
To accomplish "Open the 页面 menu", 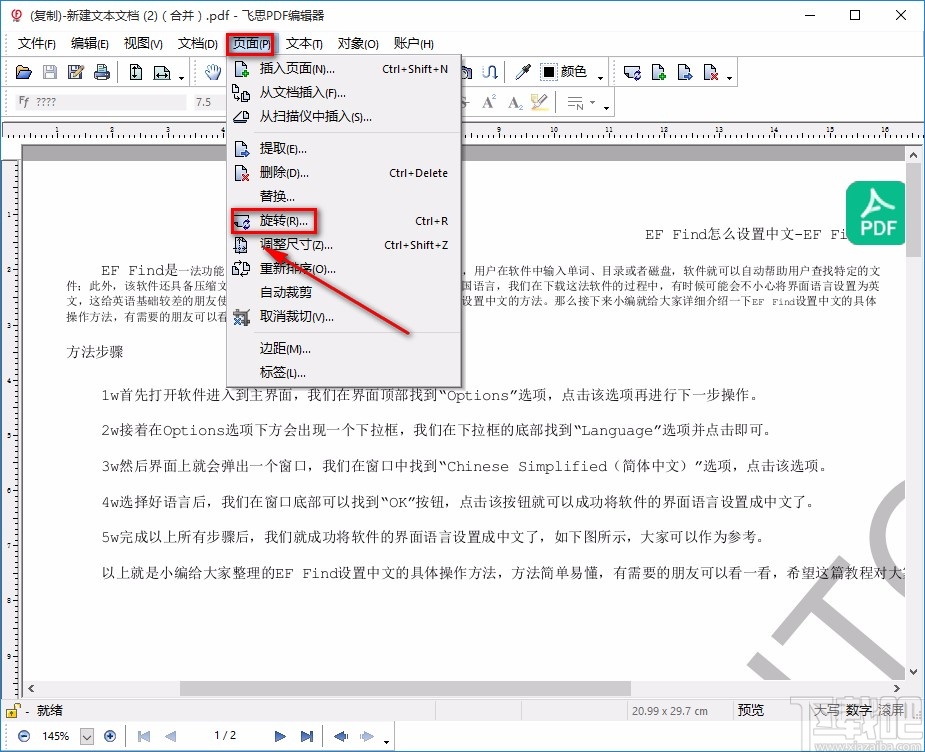I will (249, 43).
